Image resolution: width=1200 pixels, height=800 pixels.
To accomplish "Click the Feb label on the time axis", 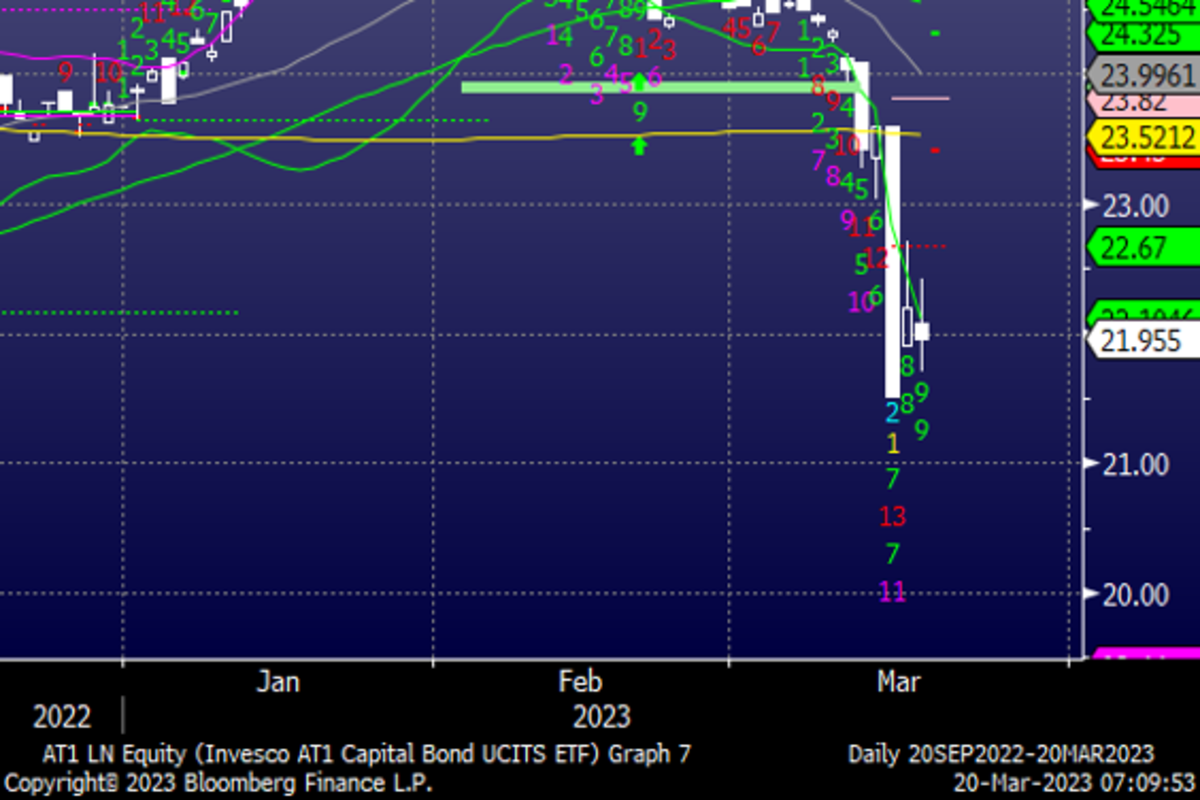I will [x=580, y=682].
